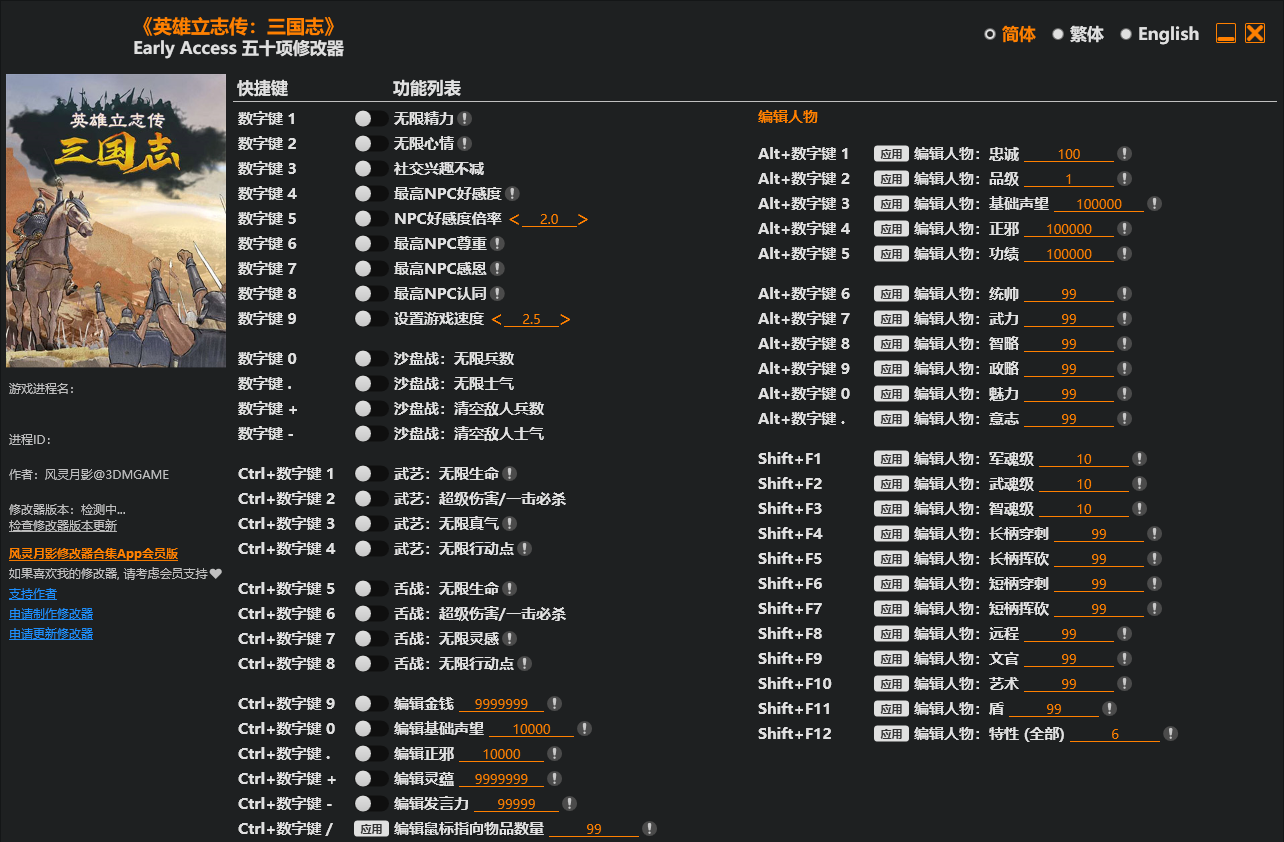This screenshot has height=842, width=1284.
Task: Click the info icon next to 无限精力
Action: 465,119
